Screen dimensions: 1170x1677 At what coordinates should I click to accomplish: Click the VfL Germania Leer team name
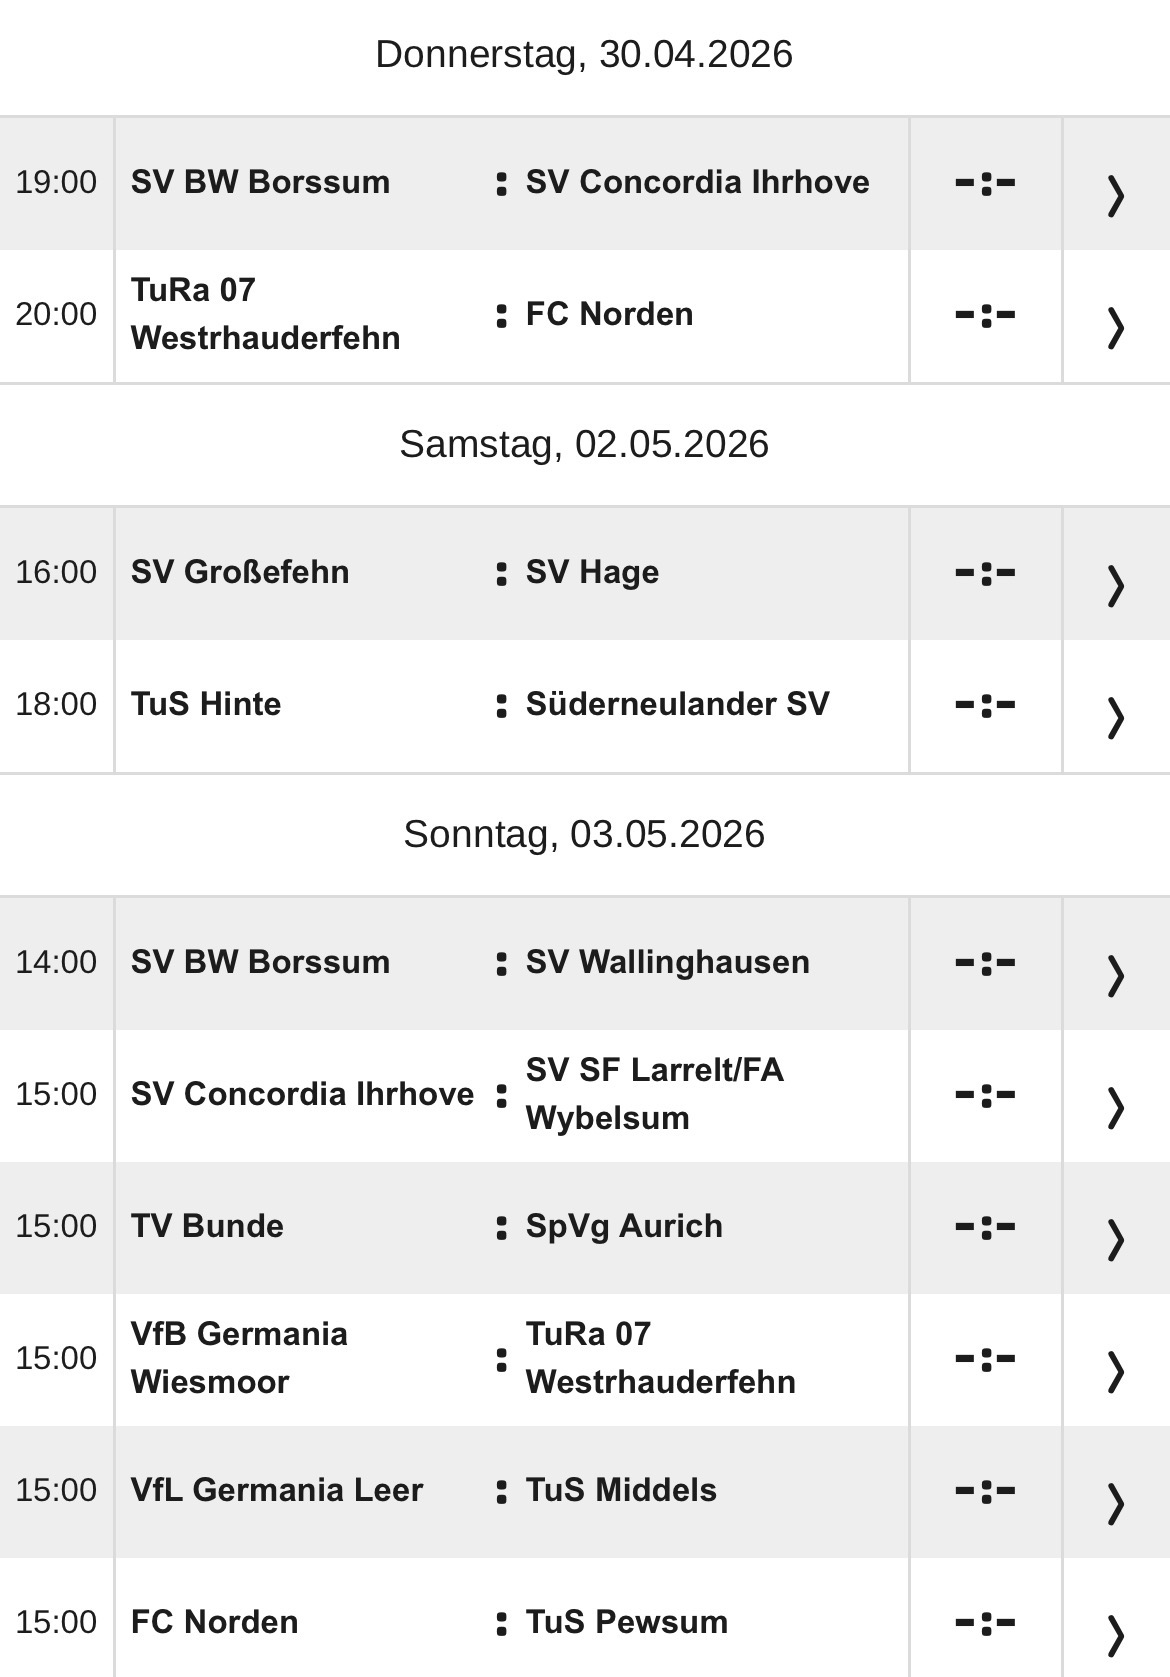277,1490
